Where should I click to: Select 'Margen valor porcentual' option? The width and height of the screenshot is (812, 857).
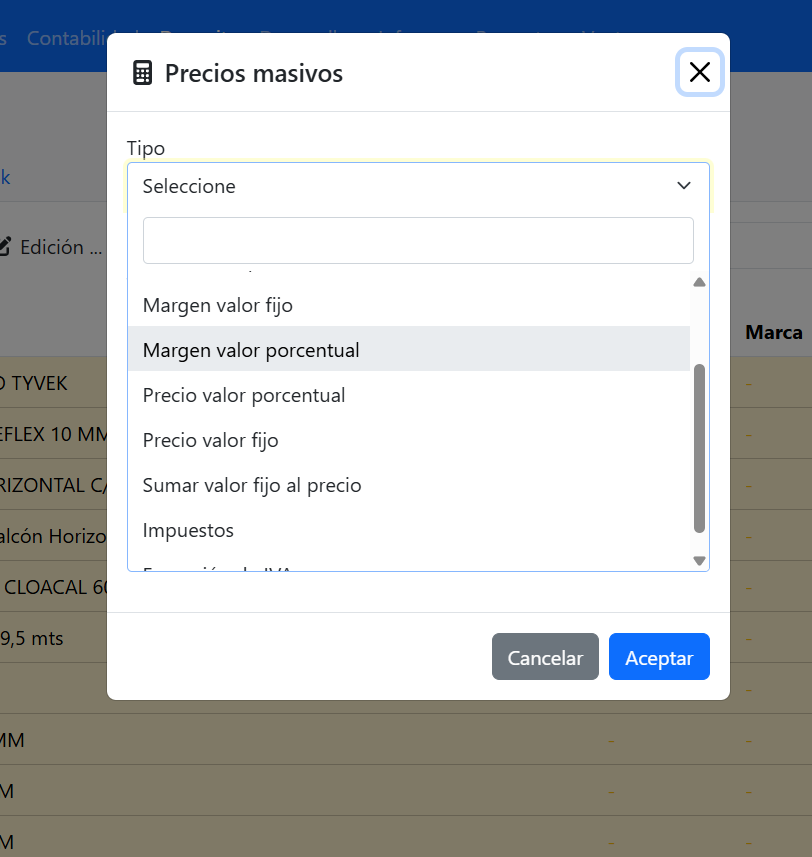(409, 350)
